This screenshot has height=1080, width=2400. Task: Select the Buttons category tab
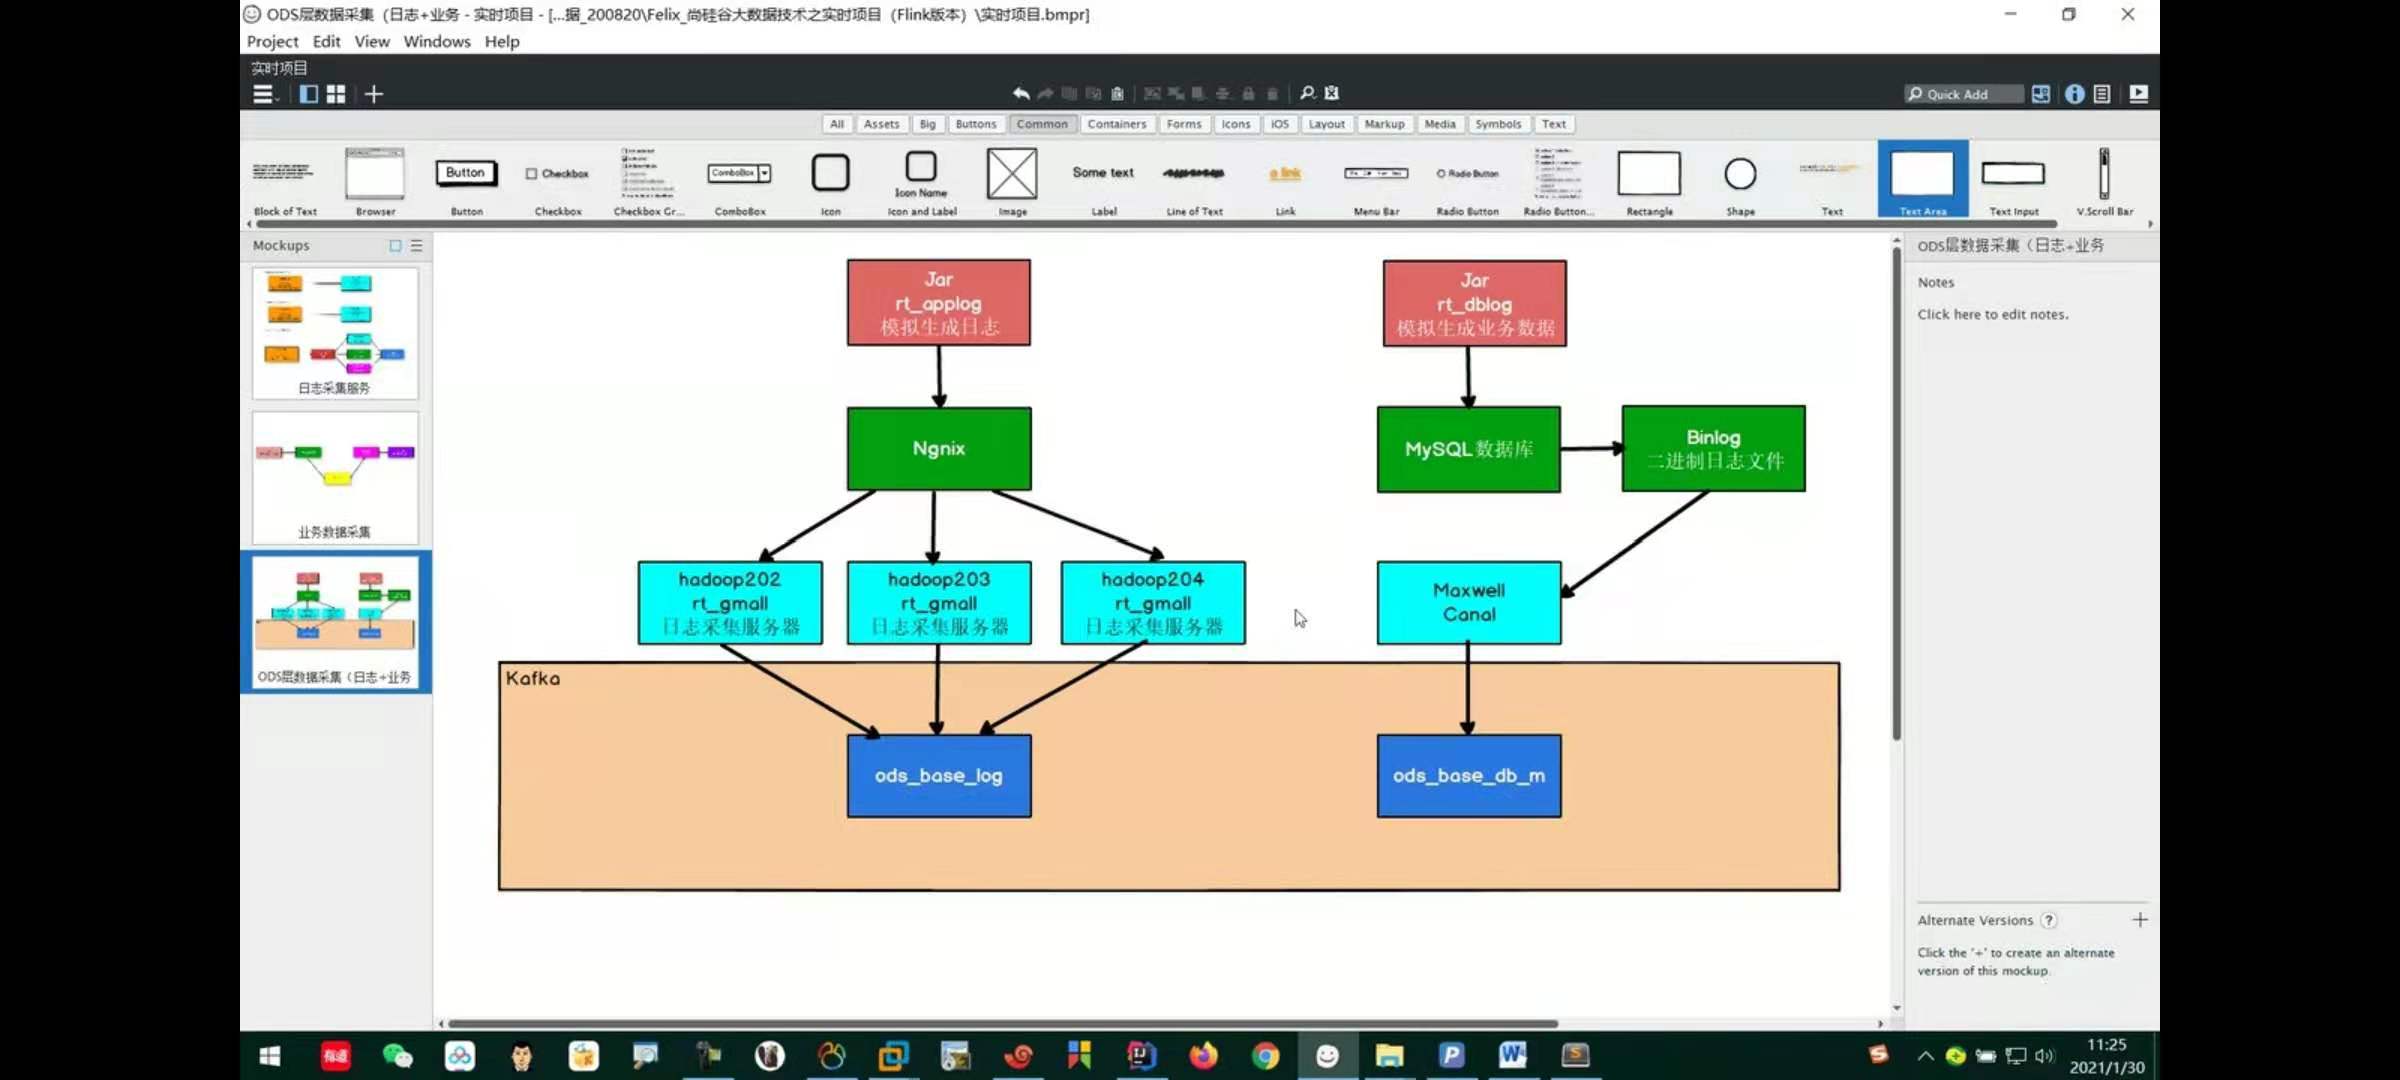(976, 124)
